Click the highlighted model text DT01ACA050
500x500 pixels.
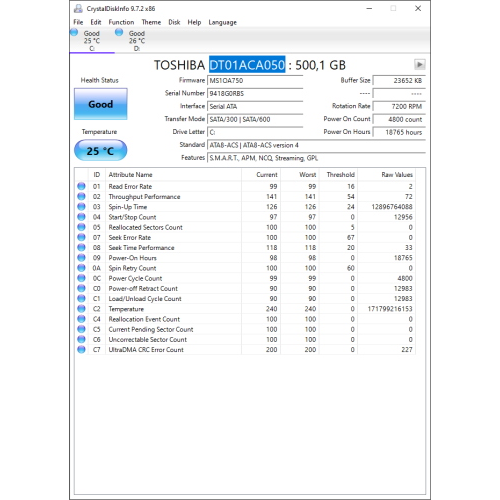pos(247,65)
